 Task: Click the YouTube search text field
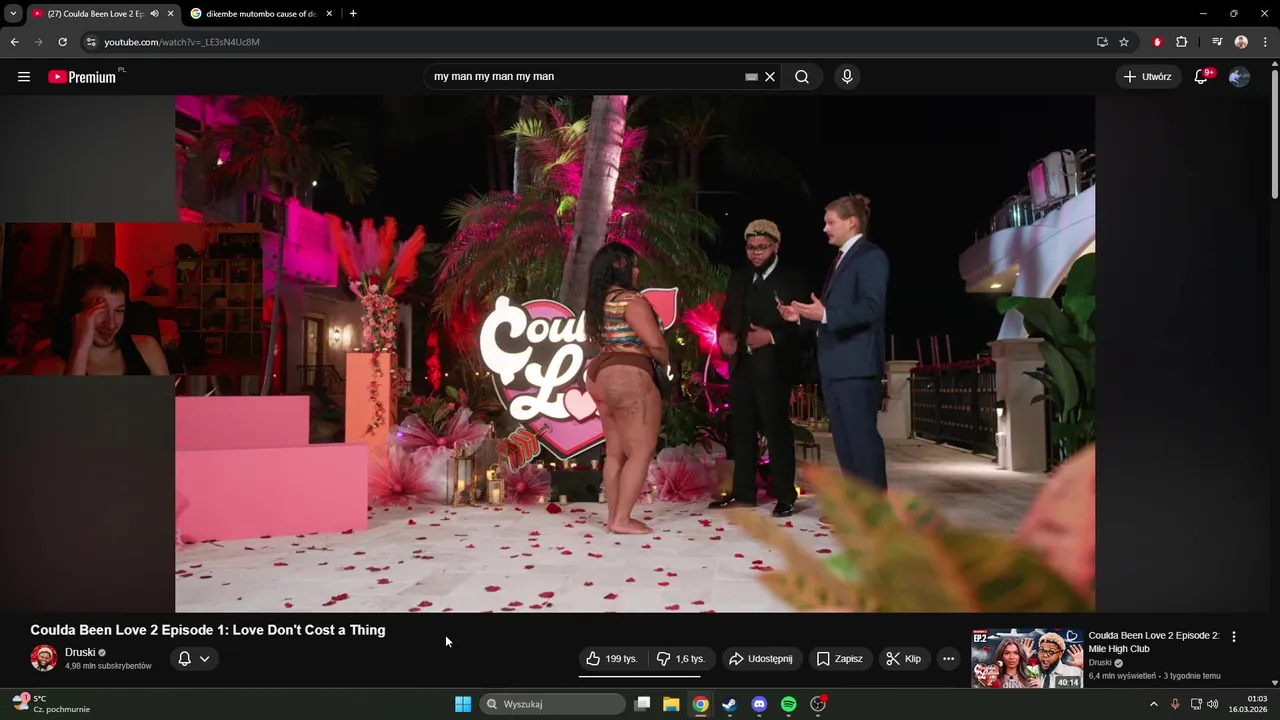[585, 77]
